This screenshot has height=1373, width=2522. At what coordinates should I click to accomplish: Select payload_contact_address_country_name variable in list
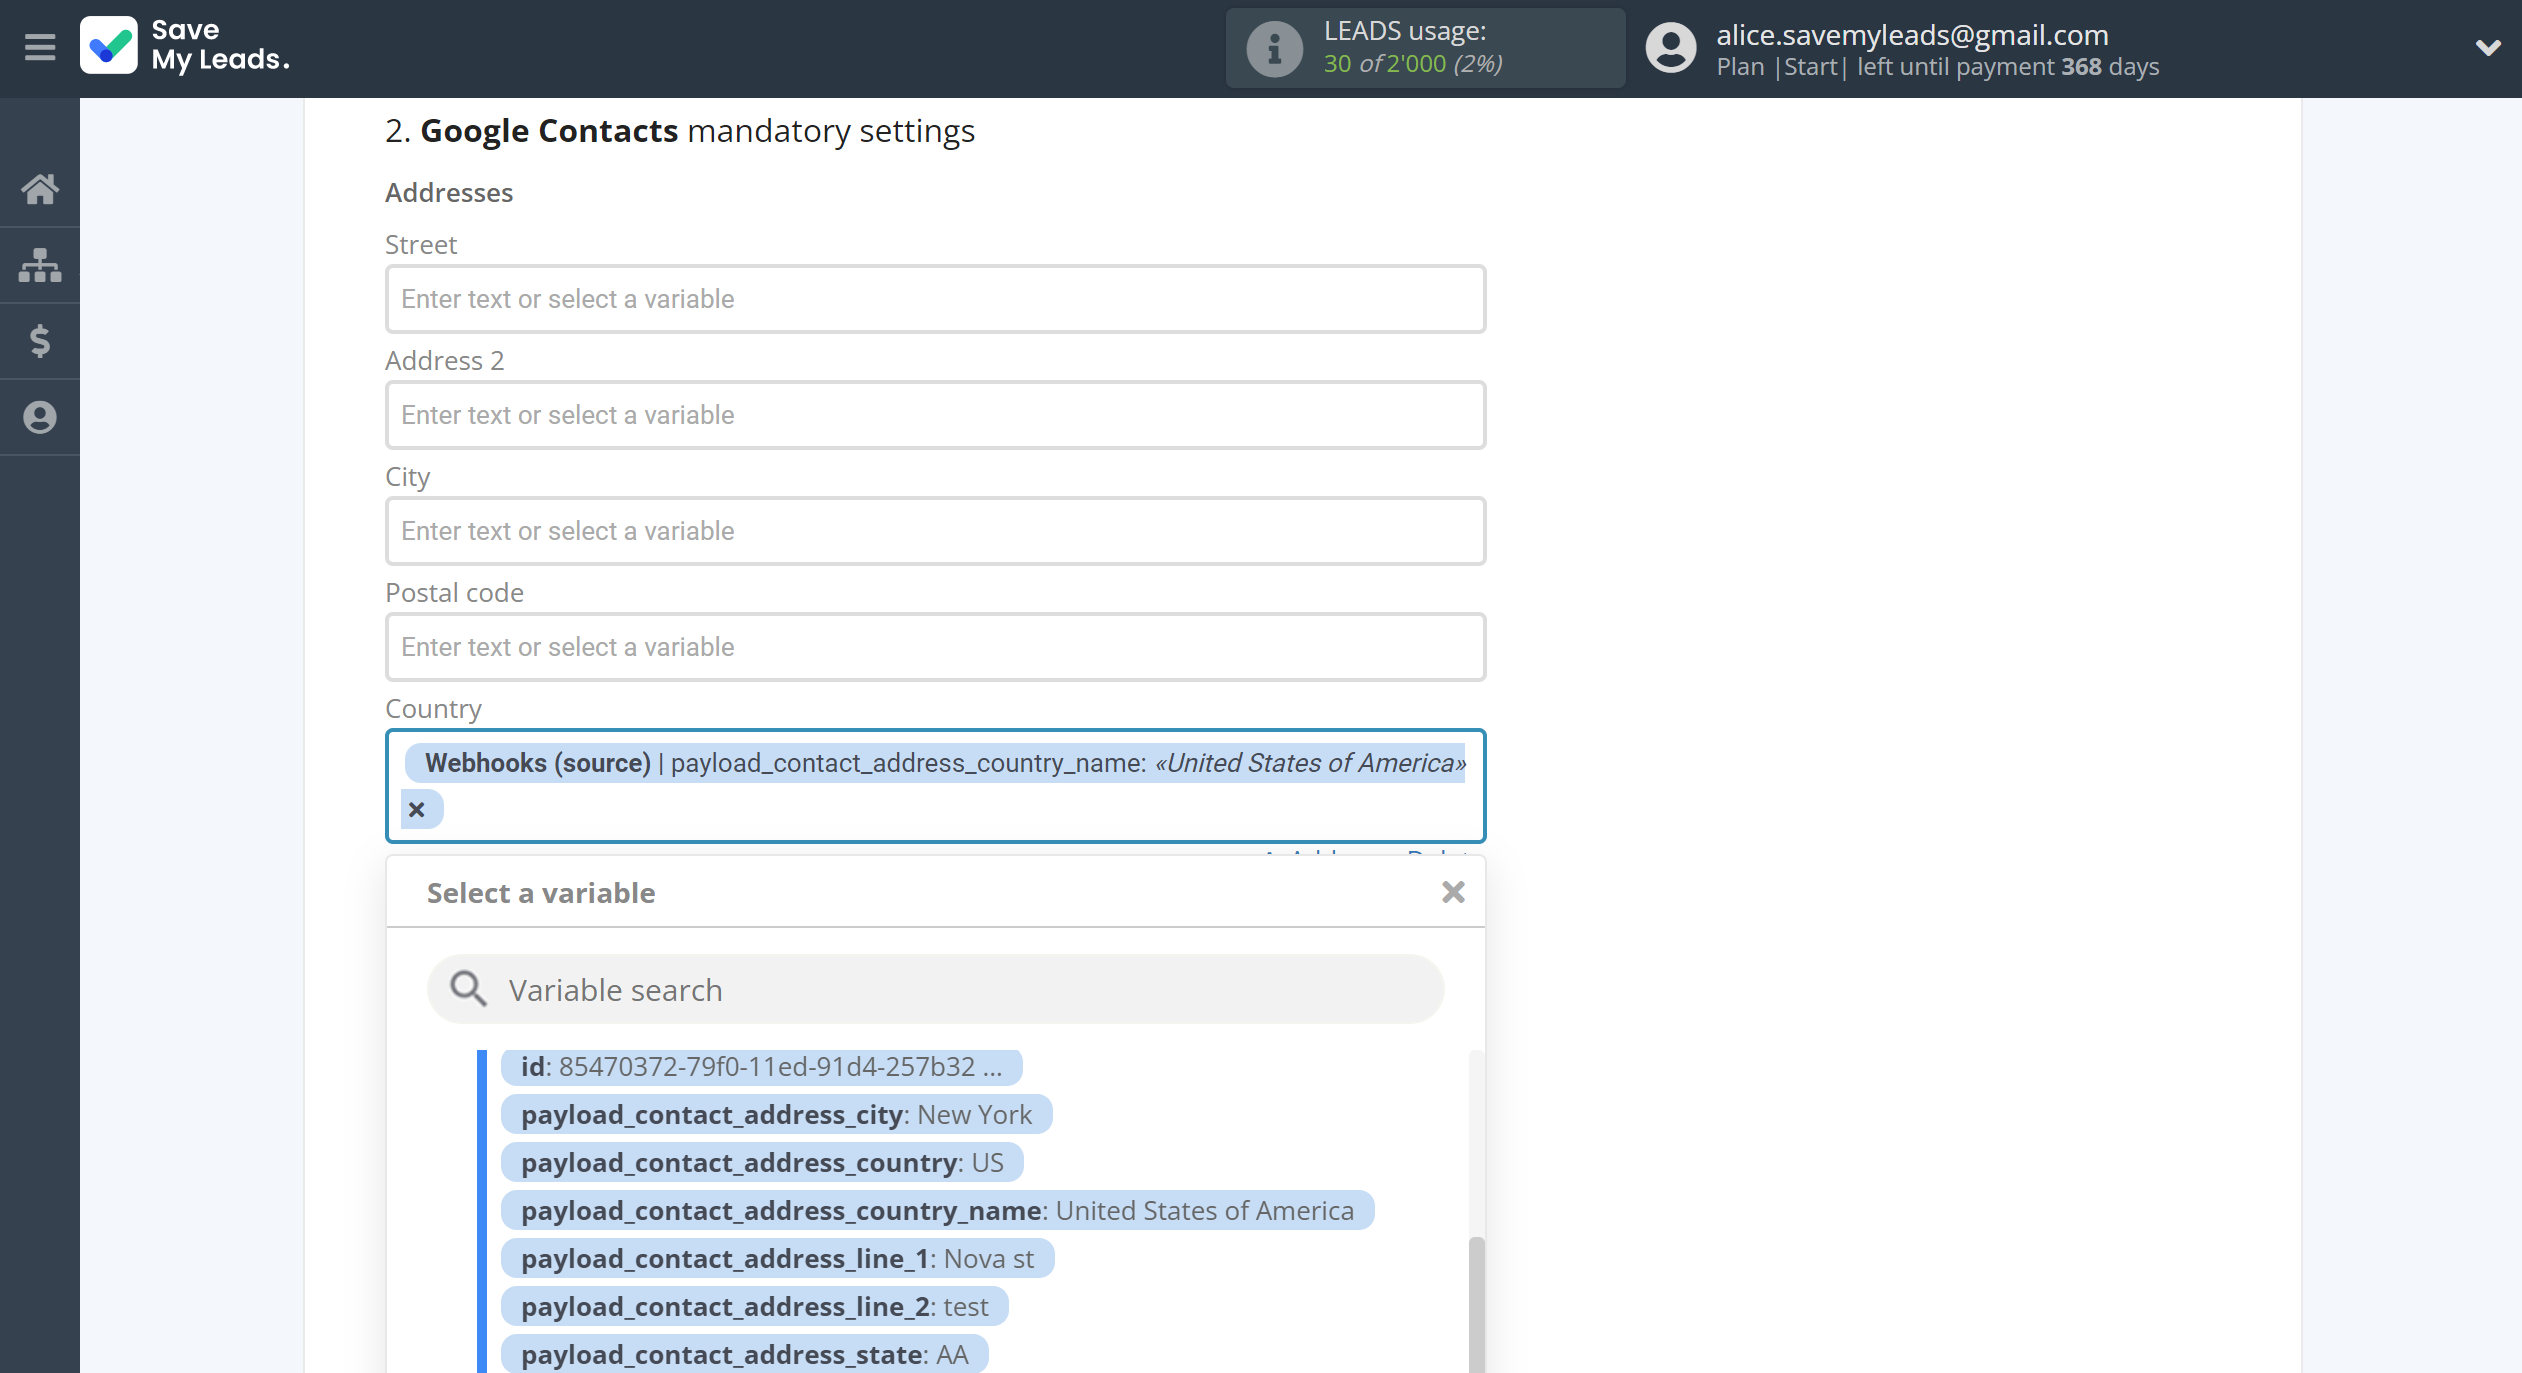(937, 1211)
